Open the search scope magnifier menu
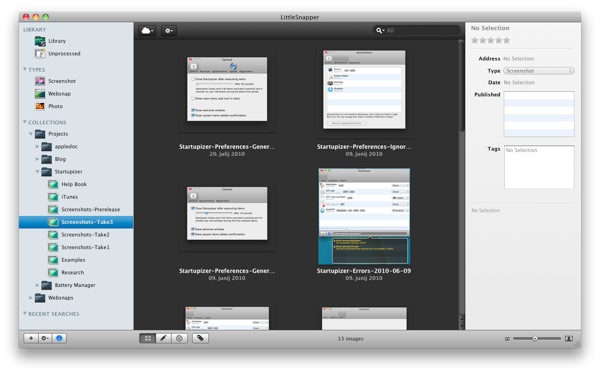 pos(380,30)
